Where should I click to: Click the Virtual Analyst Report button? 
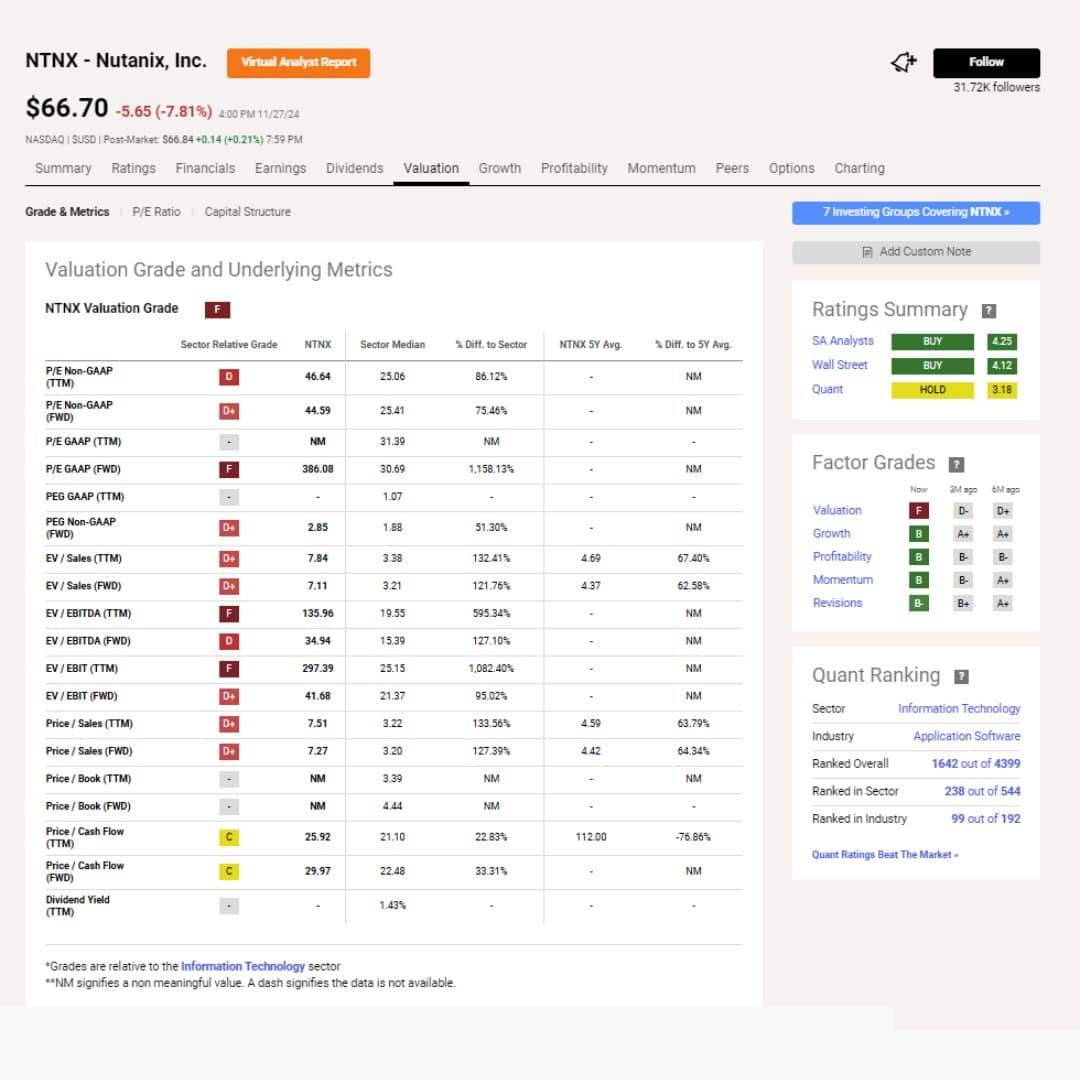pos(298,63)
